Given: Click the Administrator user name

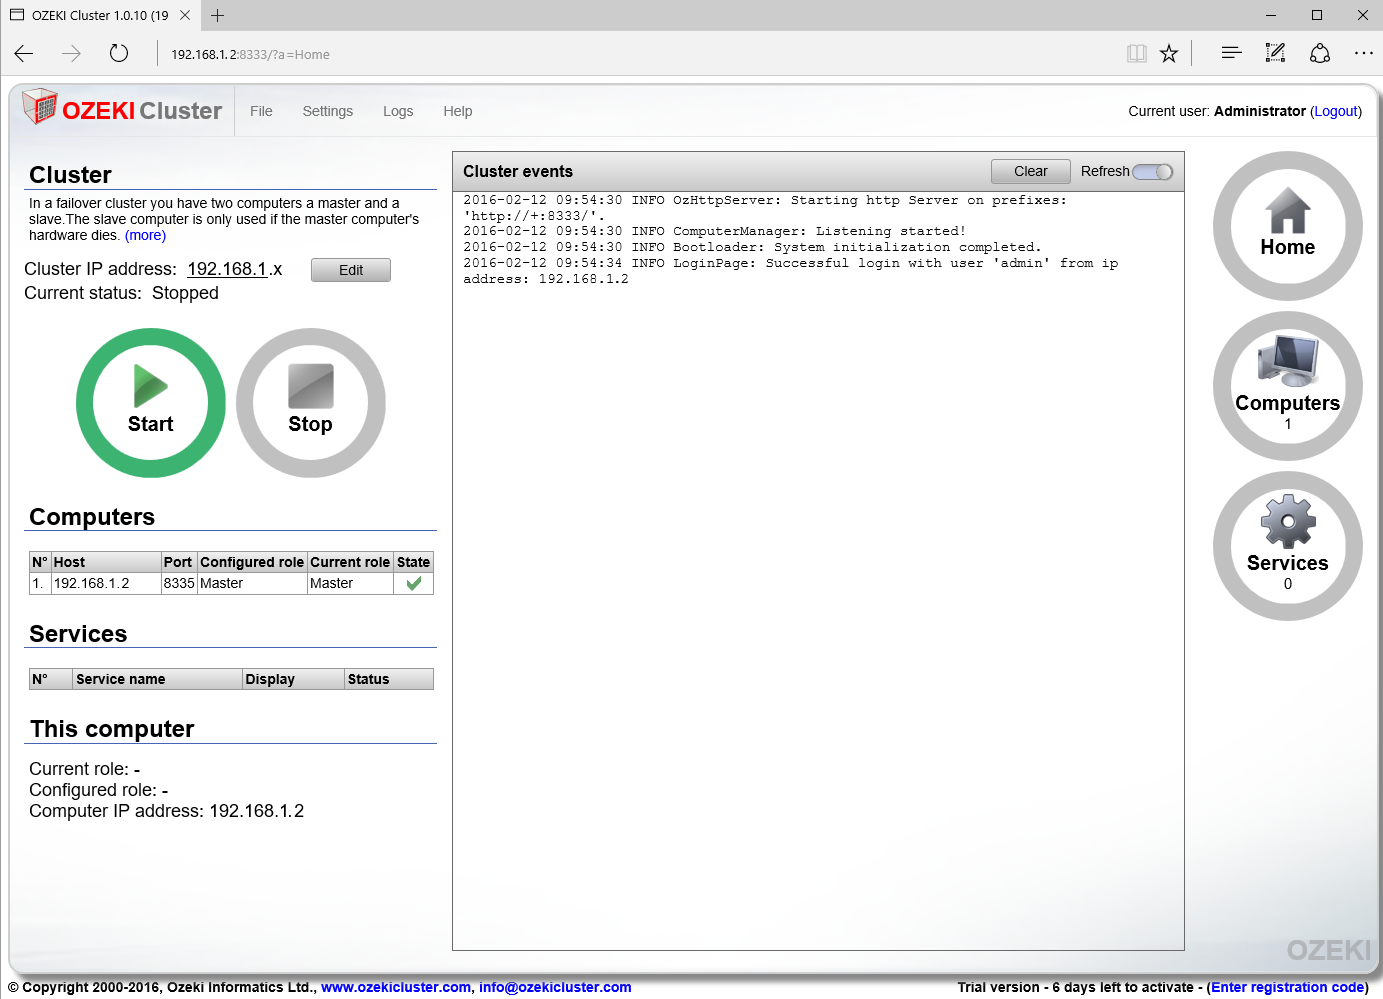Looking at the screenshot, I should 1260,111.
